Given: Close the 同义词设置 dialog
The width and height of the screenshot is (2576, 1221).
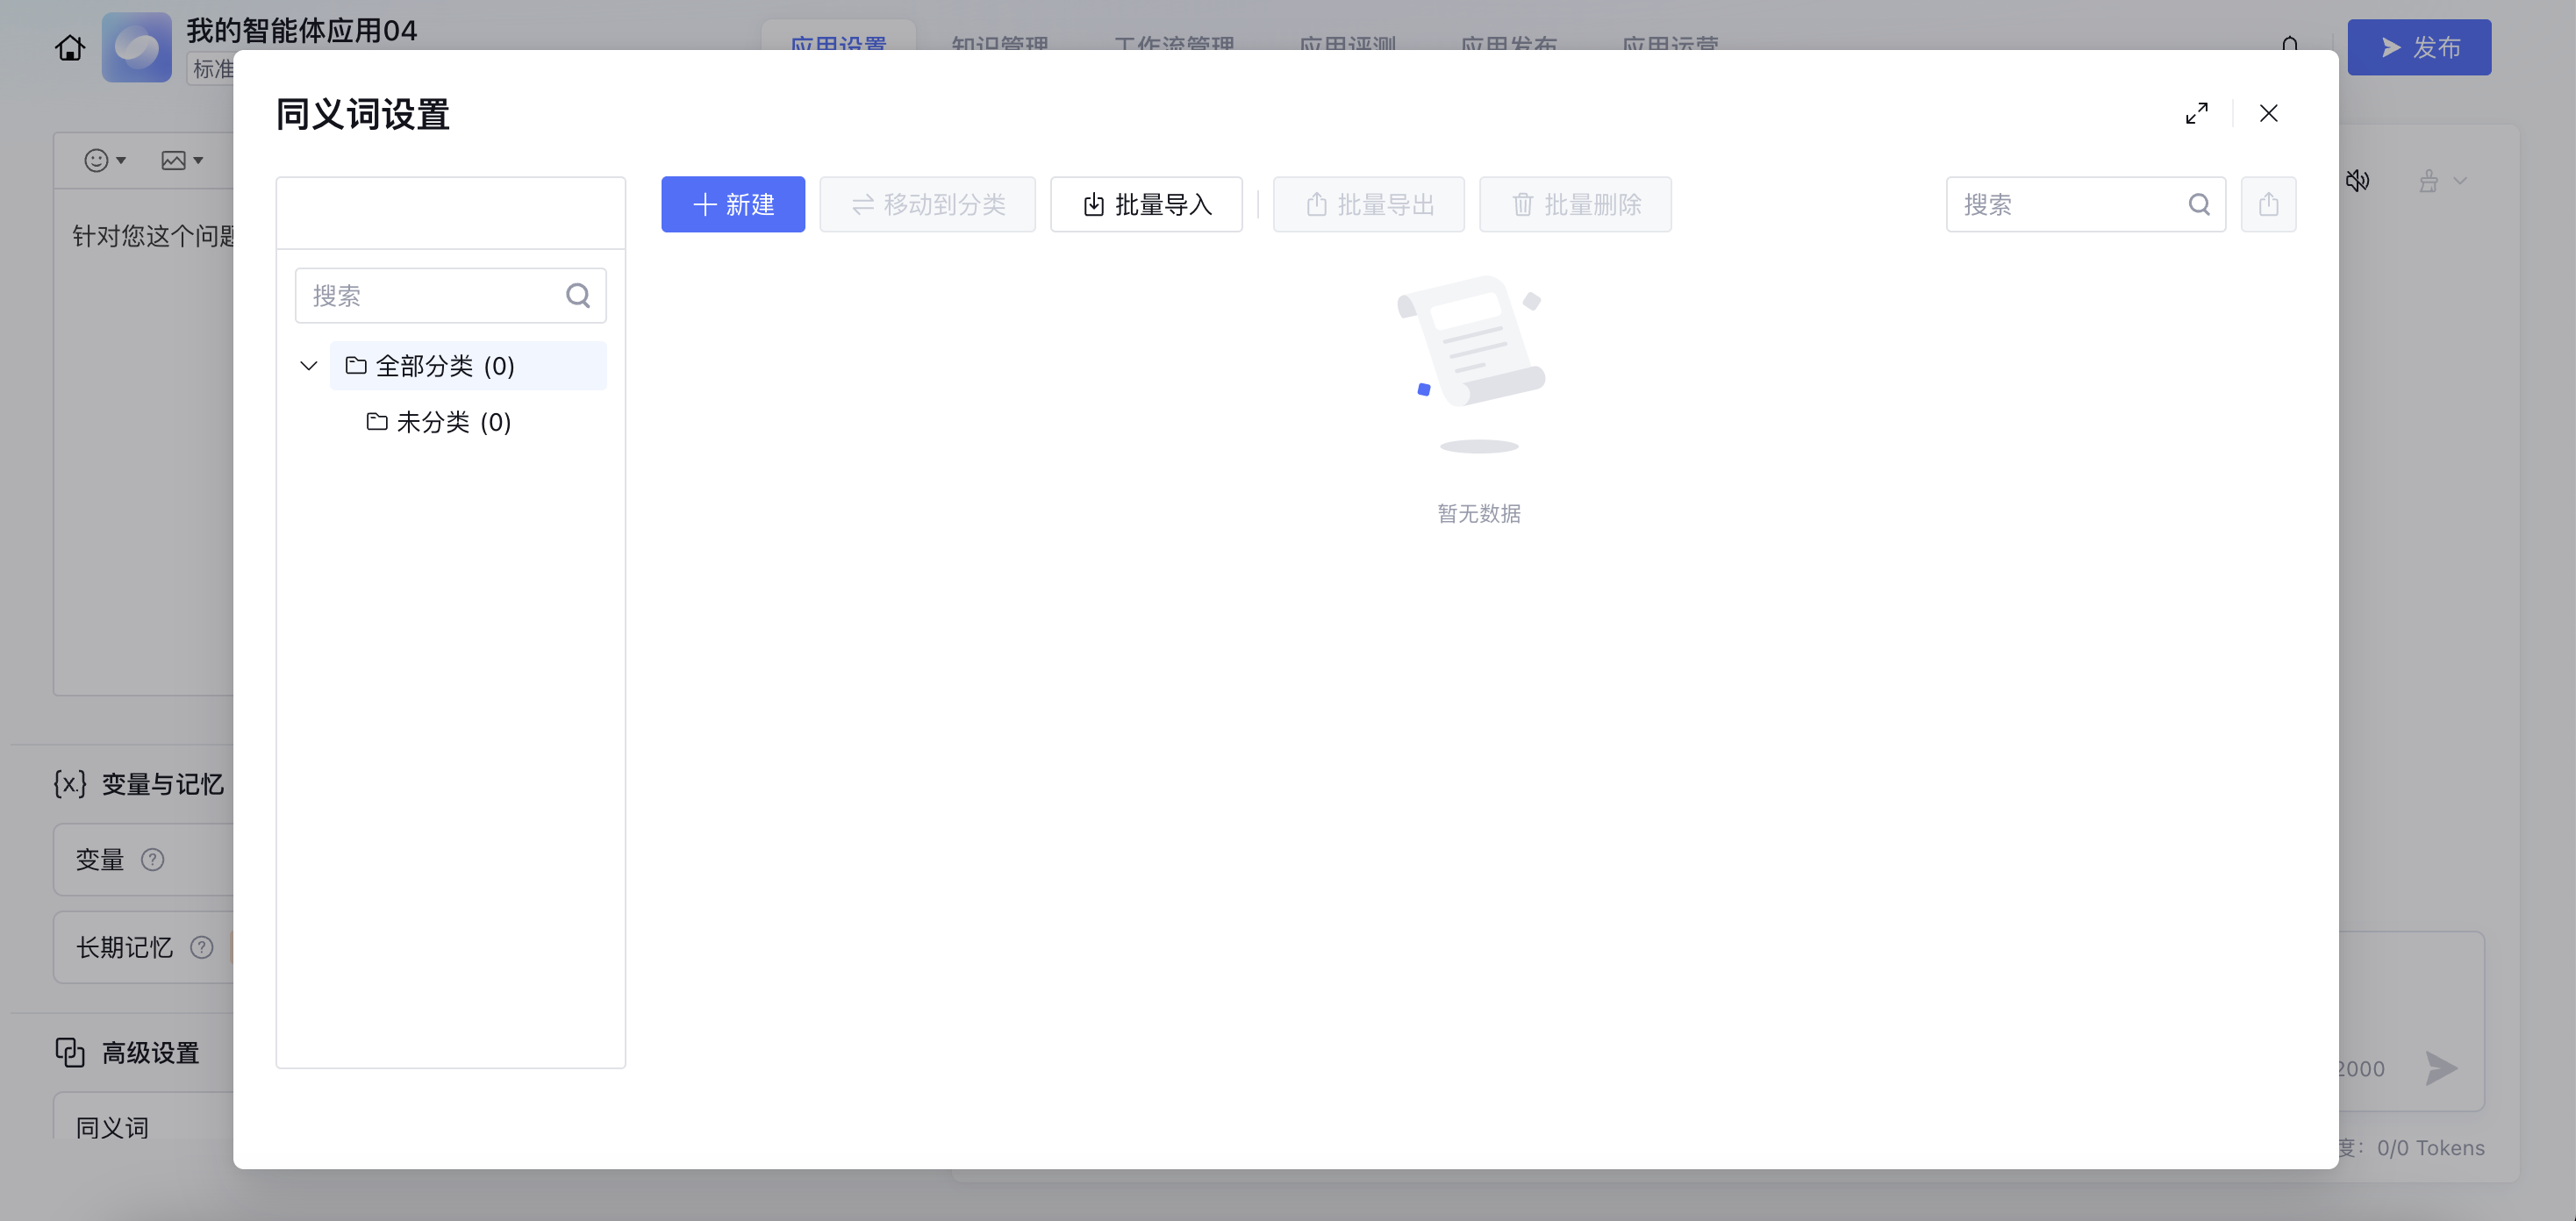Looking at the screenshot, I should coord(2268,113).
